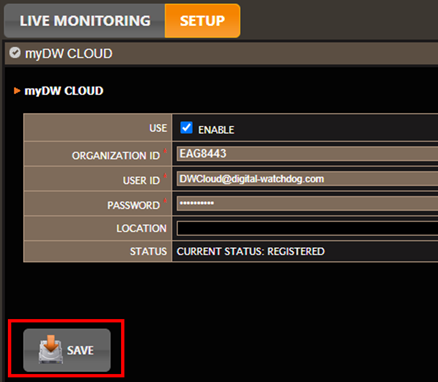Click the bold myDW CLOUD section title

pos(64,91)
